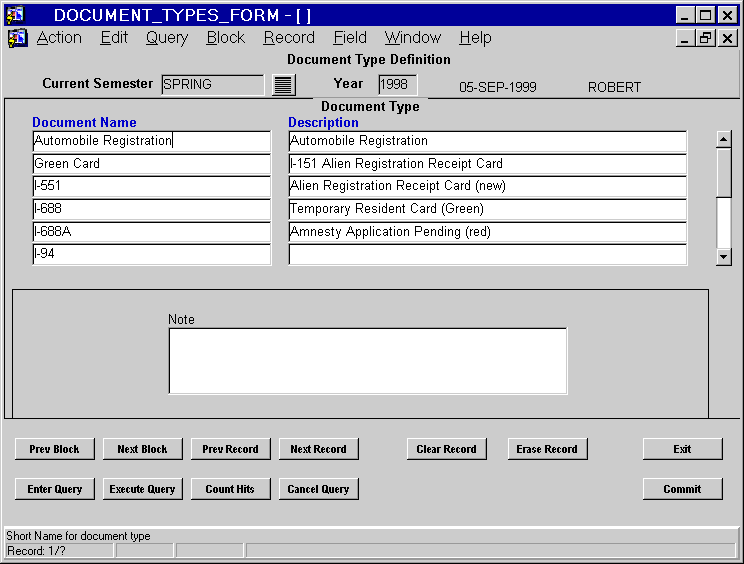
Task: Select the Green Card document name field
Action: (152, 164)
